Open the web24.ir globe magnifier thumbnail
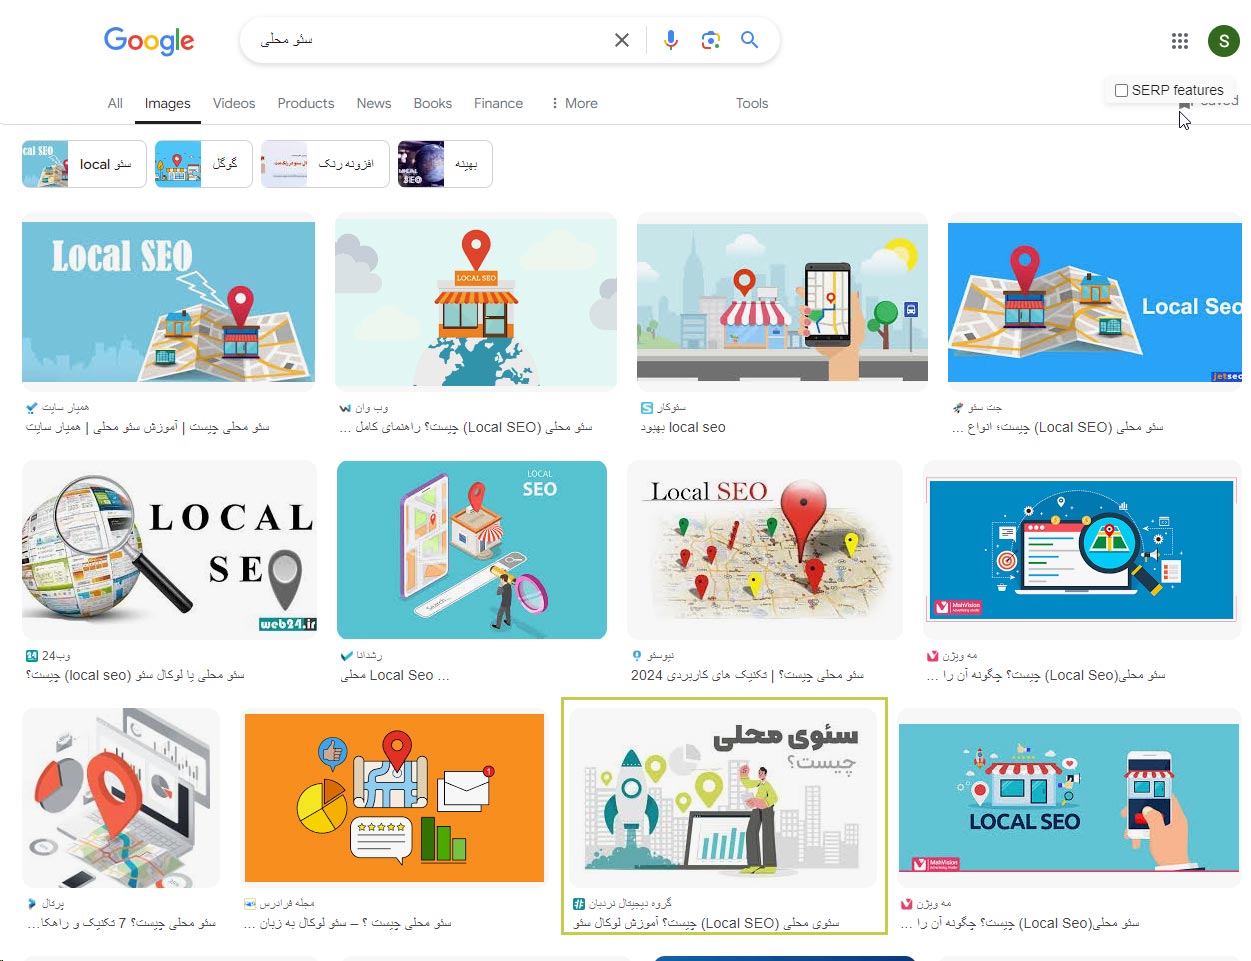 [170, 552]
